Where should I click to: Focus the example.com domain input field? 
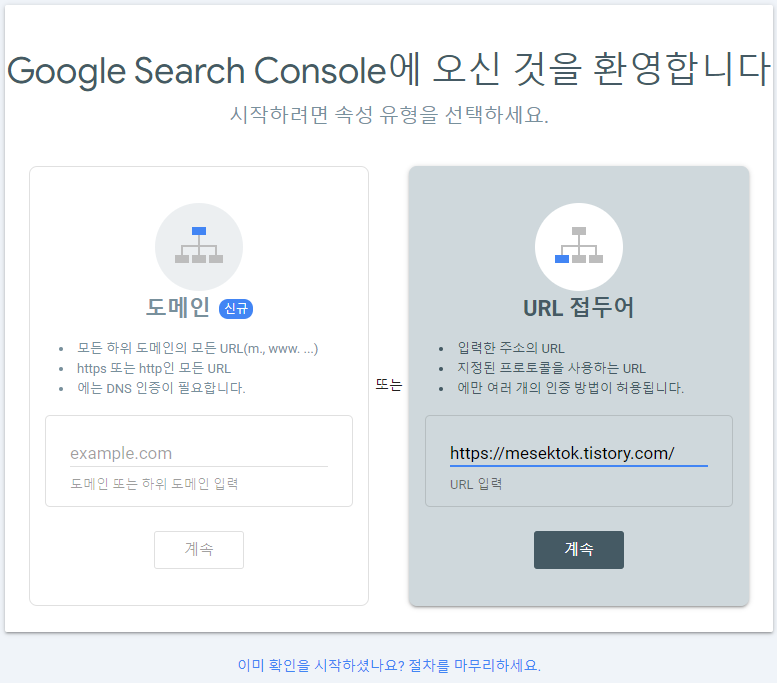(x=199, y=453)
